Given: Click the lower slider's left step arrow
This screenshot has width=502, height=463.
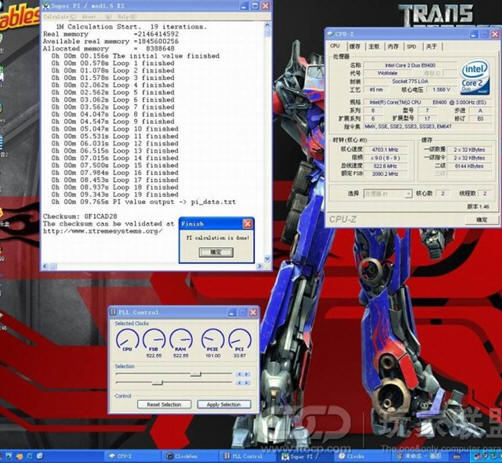Looking at the screenshot, I should [239, 383].
